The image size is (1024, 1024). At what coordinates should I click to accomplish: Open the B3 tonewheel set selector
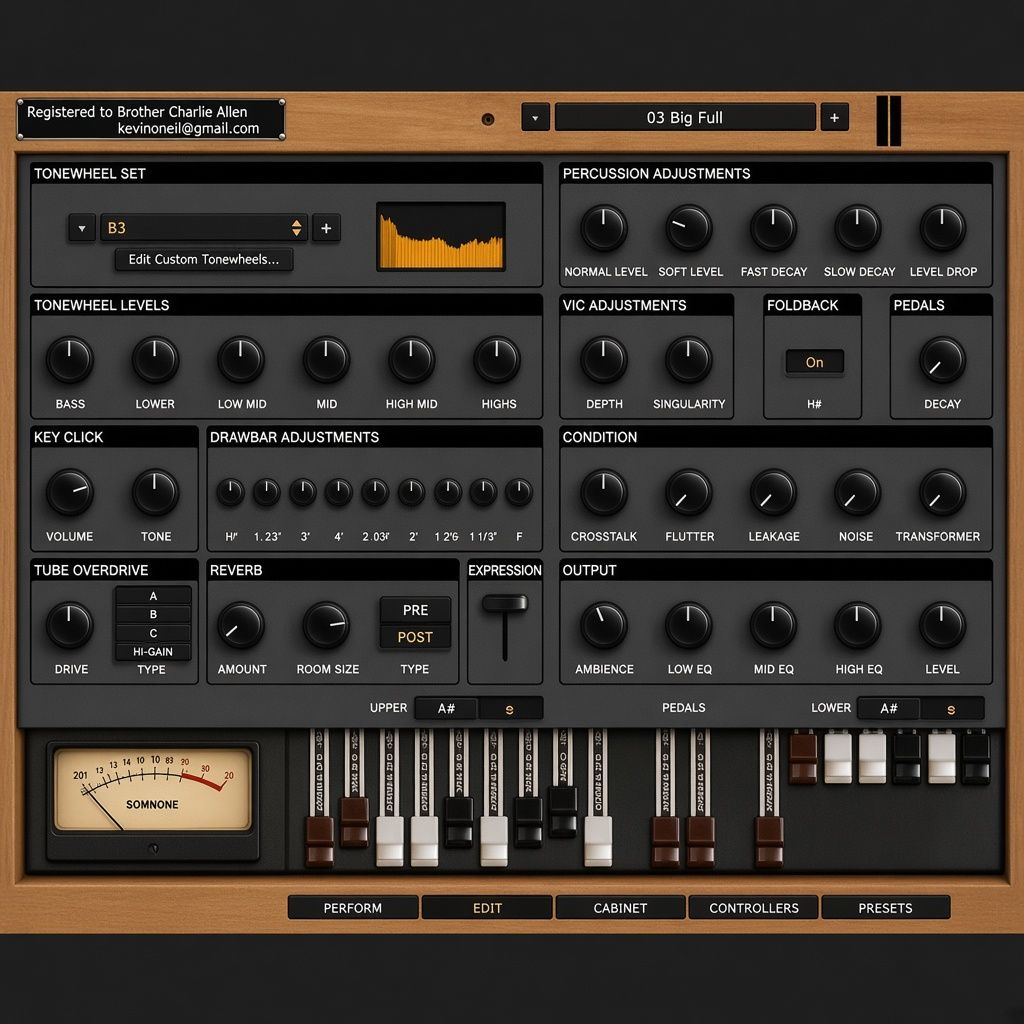click(x=204, y=228)
